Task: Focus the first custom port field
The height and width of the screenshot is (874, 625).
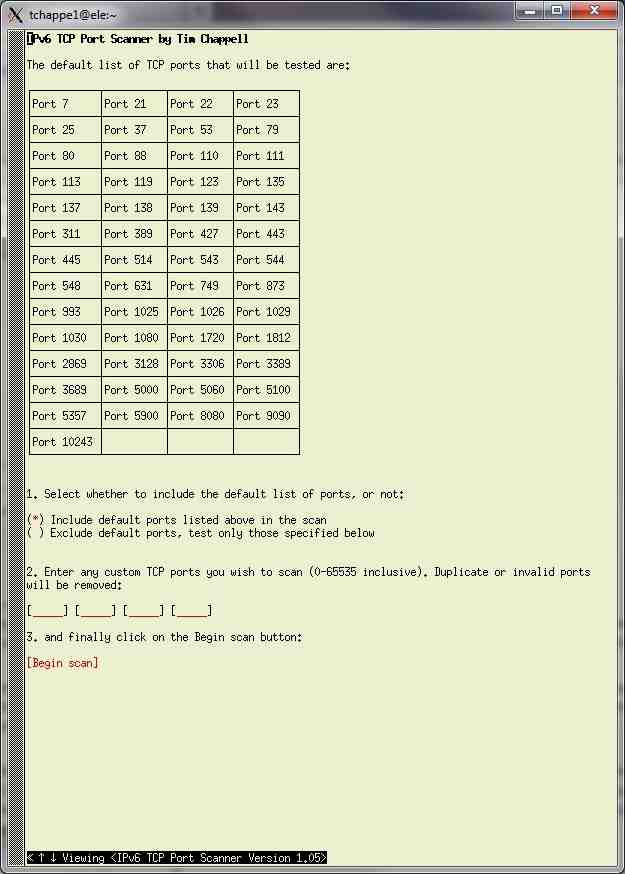Action: tap(48, 611)
